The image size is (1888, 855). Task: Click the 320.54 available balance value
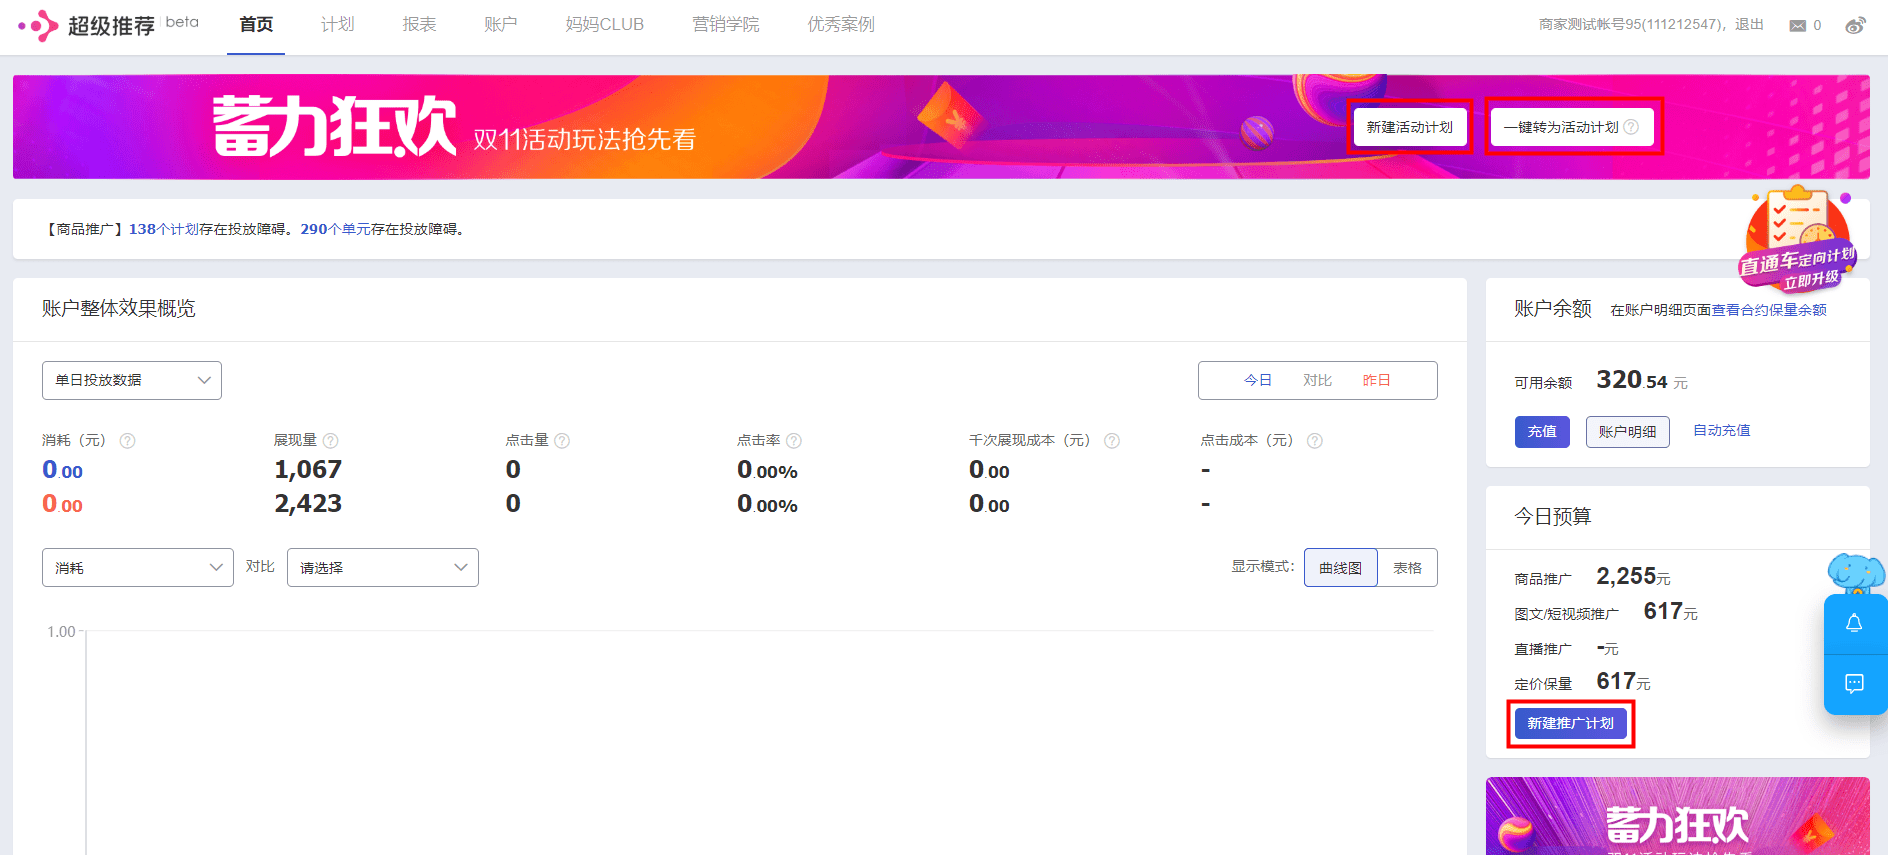click(x=1631, y=380)
